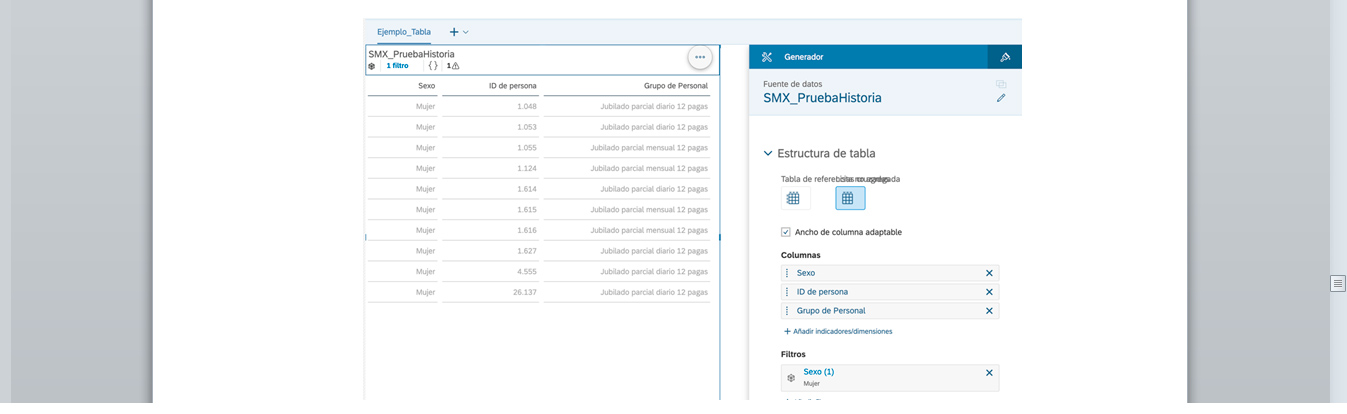Select the cell with ID 1.614

pyautogui.click(x=527, y=189)
